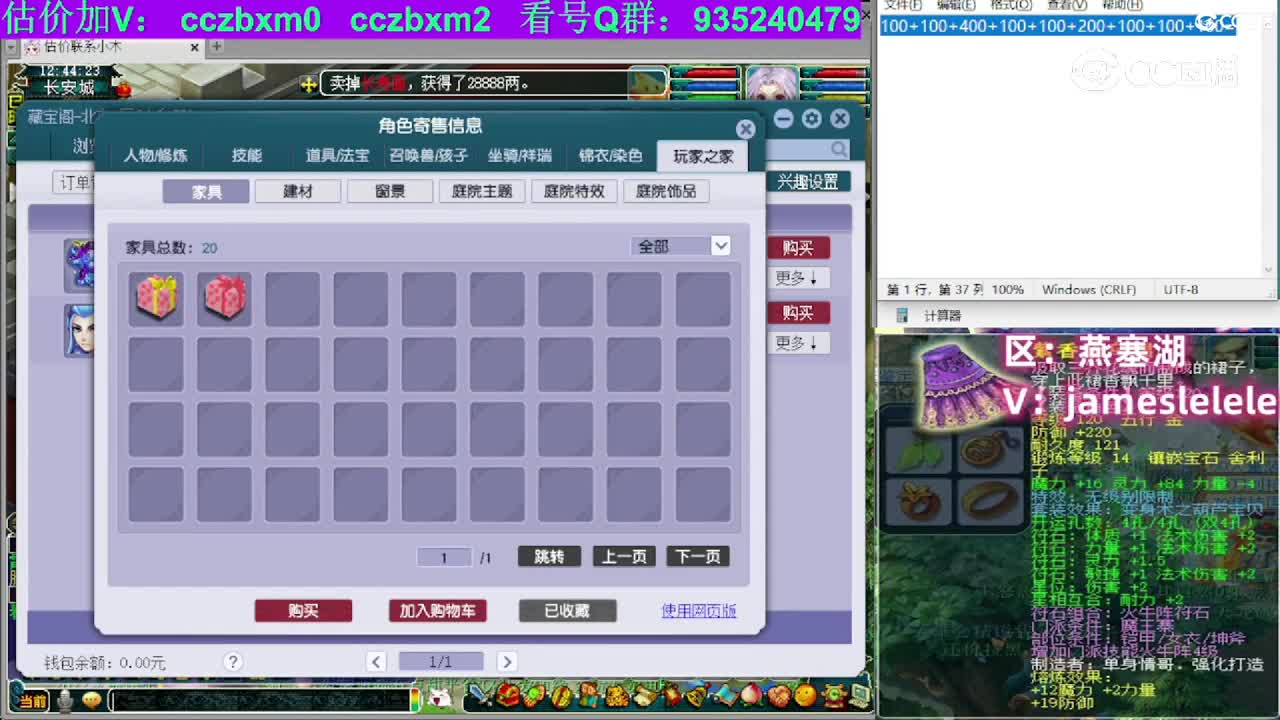Select the 窗景 sub-category button
The image size is (1280, 720).
[390, 191]
